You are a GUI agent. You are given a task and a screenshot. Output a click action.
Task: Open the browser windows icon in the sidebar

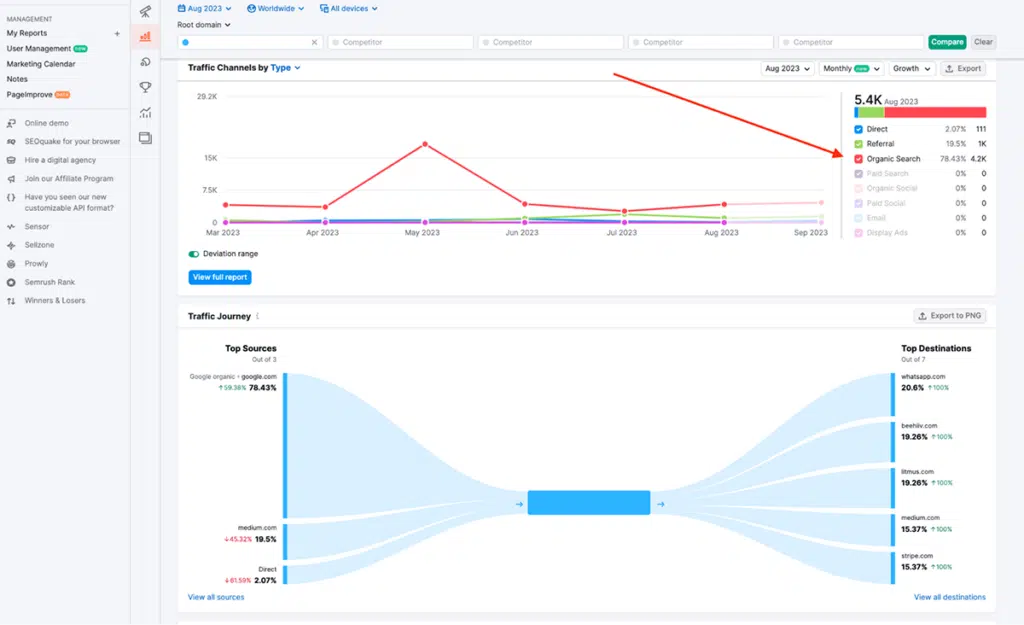(x=145, y=138)
